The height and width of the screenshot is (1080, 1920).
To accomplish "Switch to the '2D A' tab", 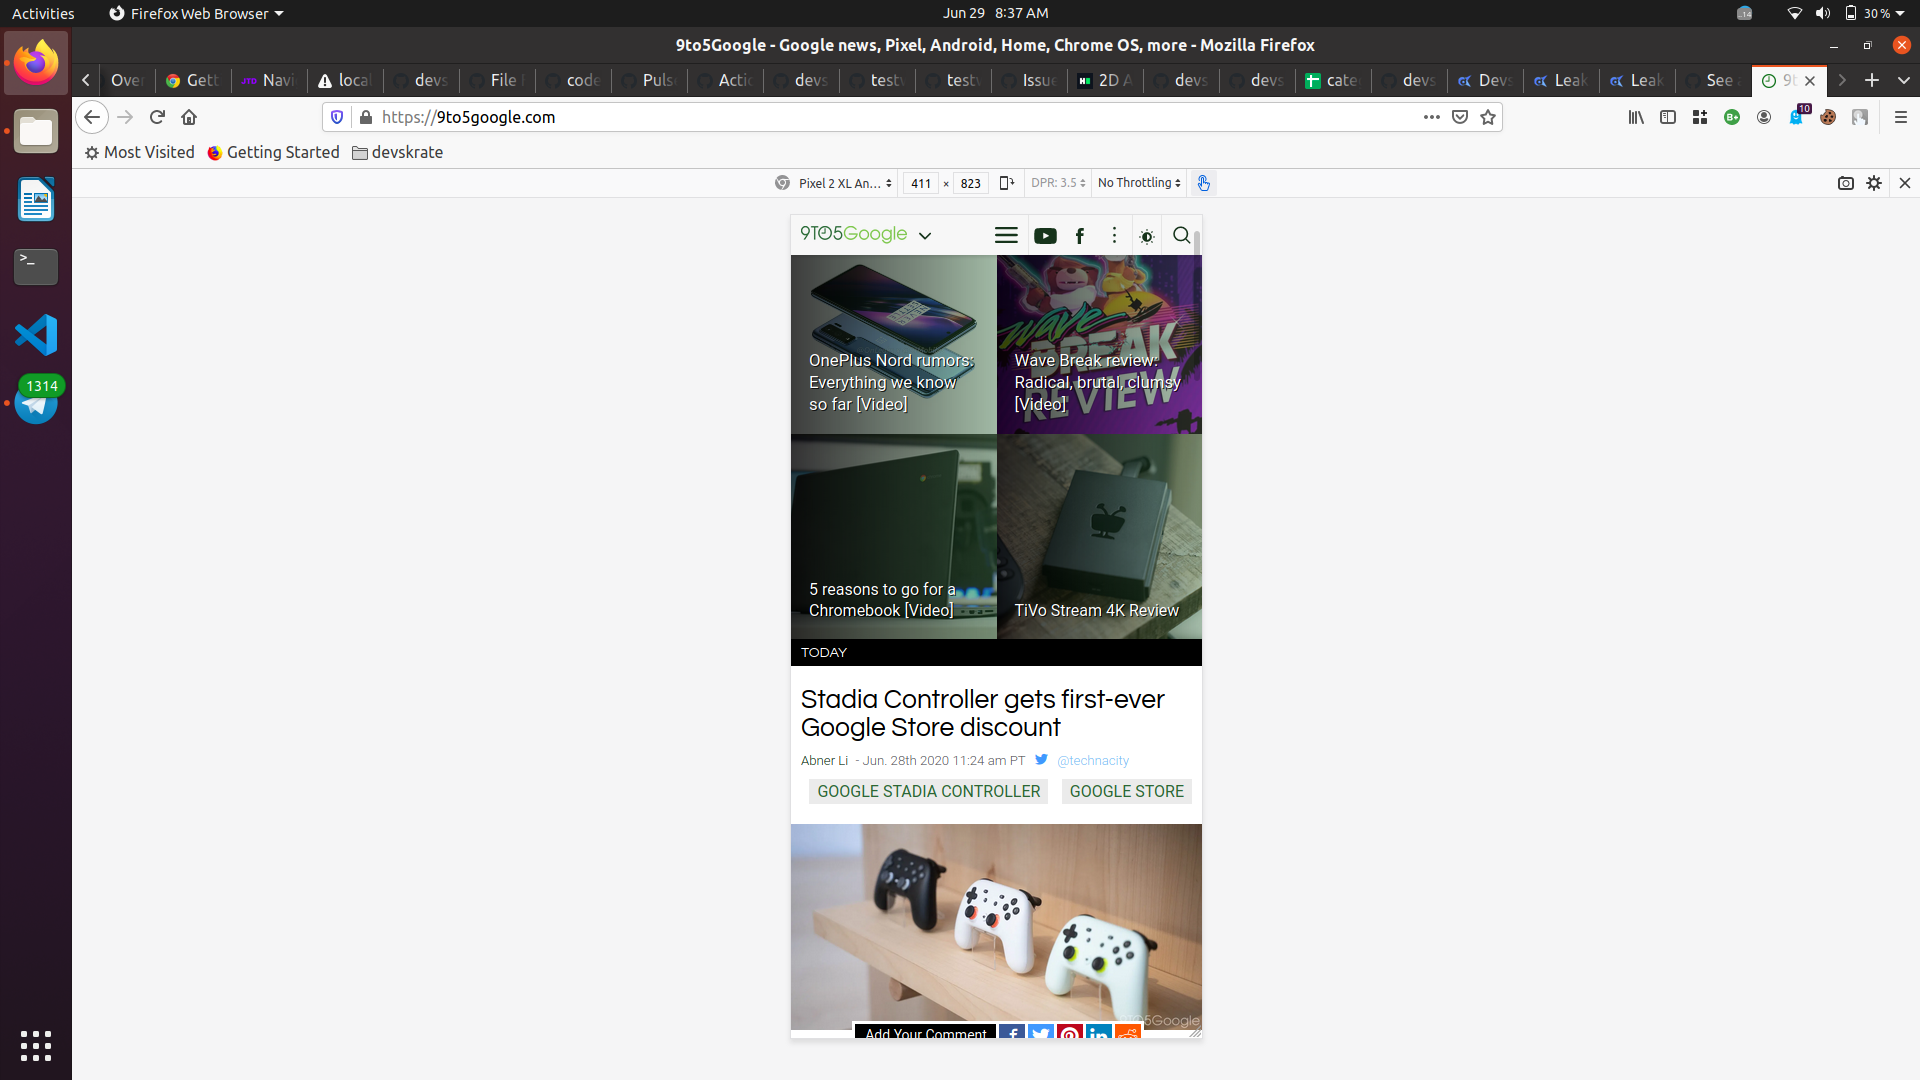I will tap(1105, 80).
